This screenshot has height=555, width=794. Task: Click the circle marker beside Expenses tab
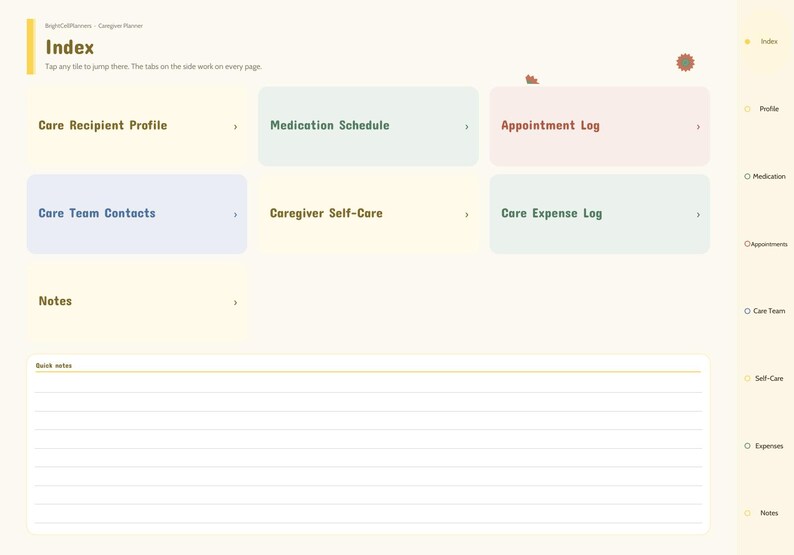[747, 446]
